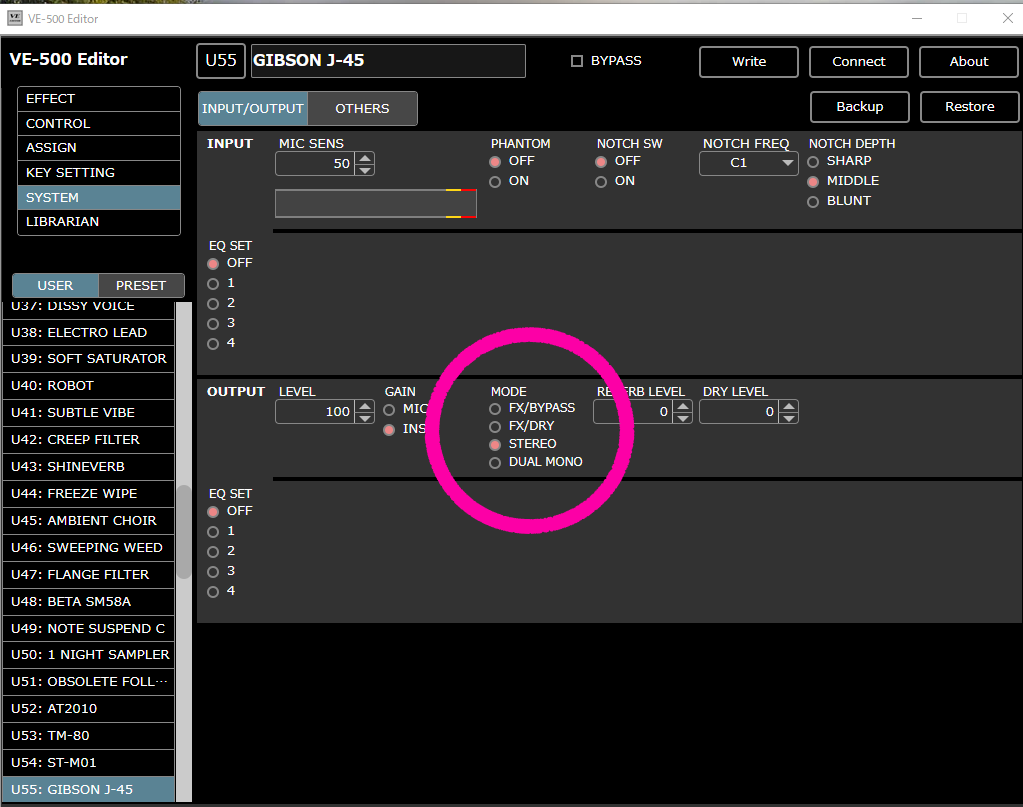Choose output GAIN MIC option

389,410
